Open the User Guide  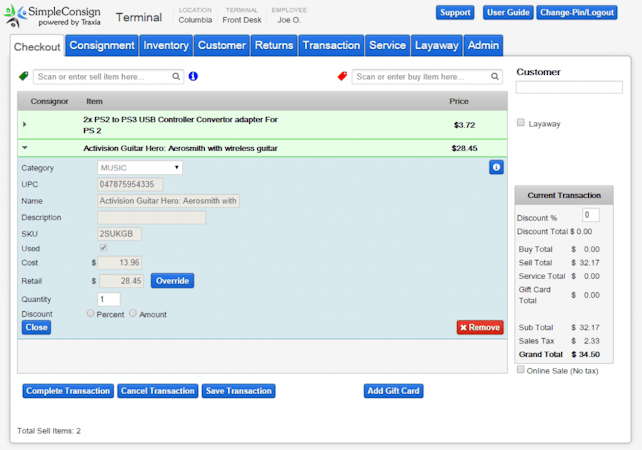point(508,12)
